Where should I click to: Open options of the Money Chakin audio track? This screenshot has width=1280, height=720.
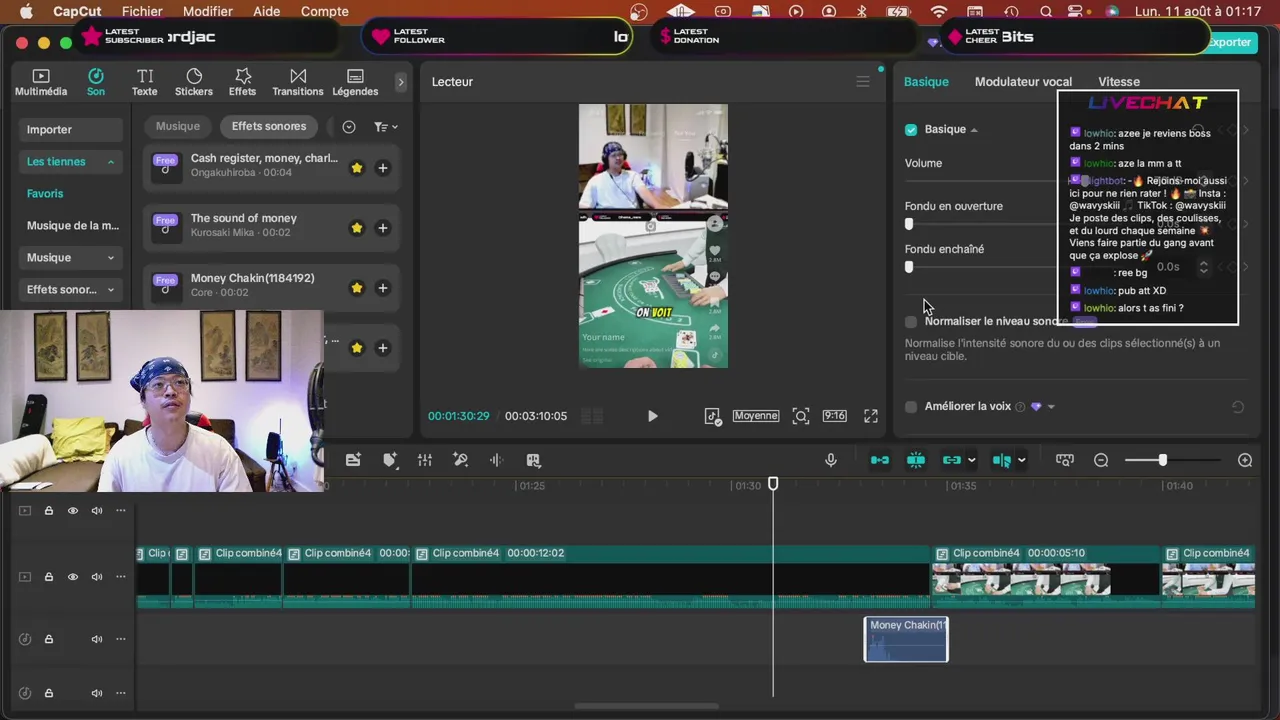click(x=121, y=639)
